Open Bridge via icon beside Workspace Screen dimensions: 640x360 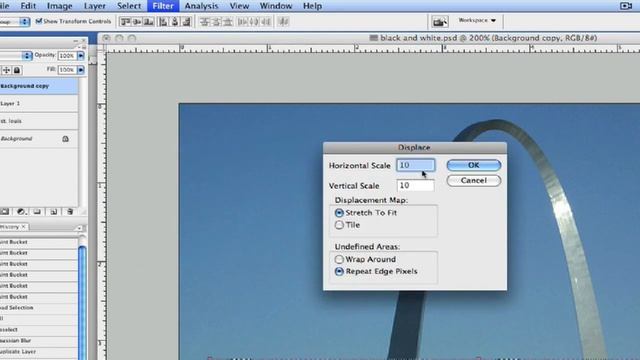click(440, 22)
